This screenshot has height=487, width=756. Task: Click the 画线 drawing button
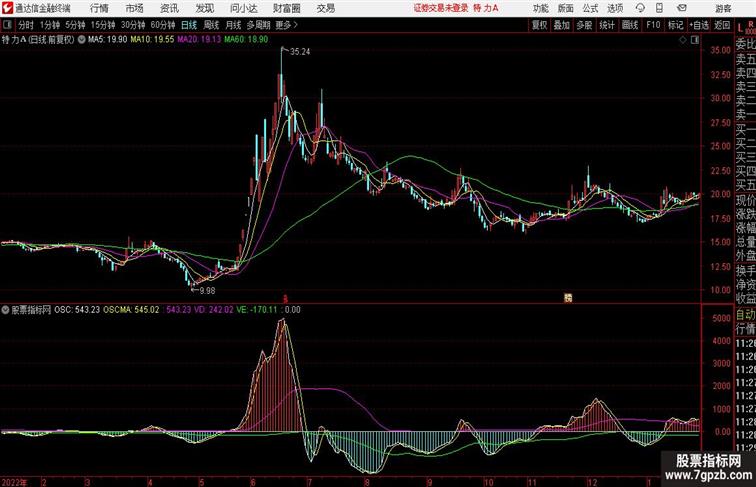coord(630,25)
